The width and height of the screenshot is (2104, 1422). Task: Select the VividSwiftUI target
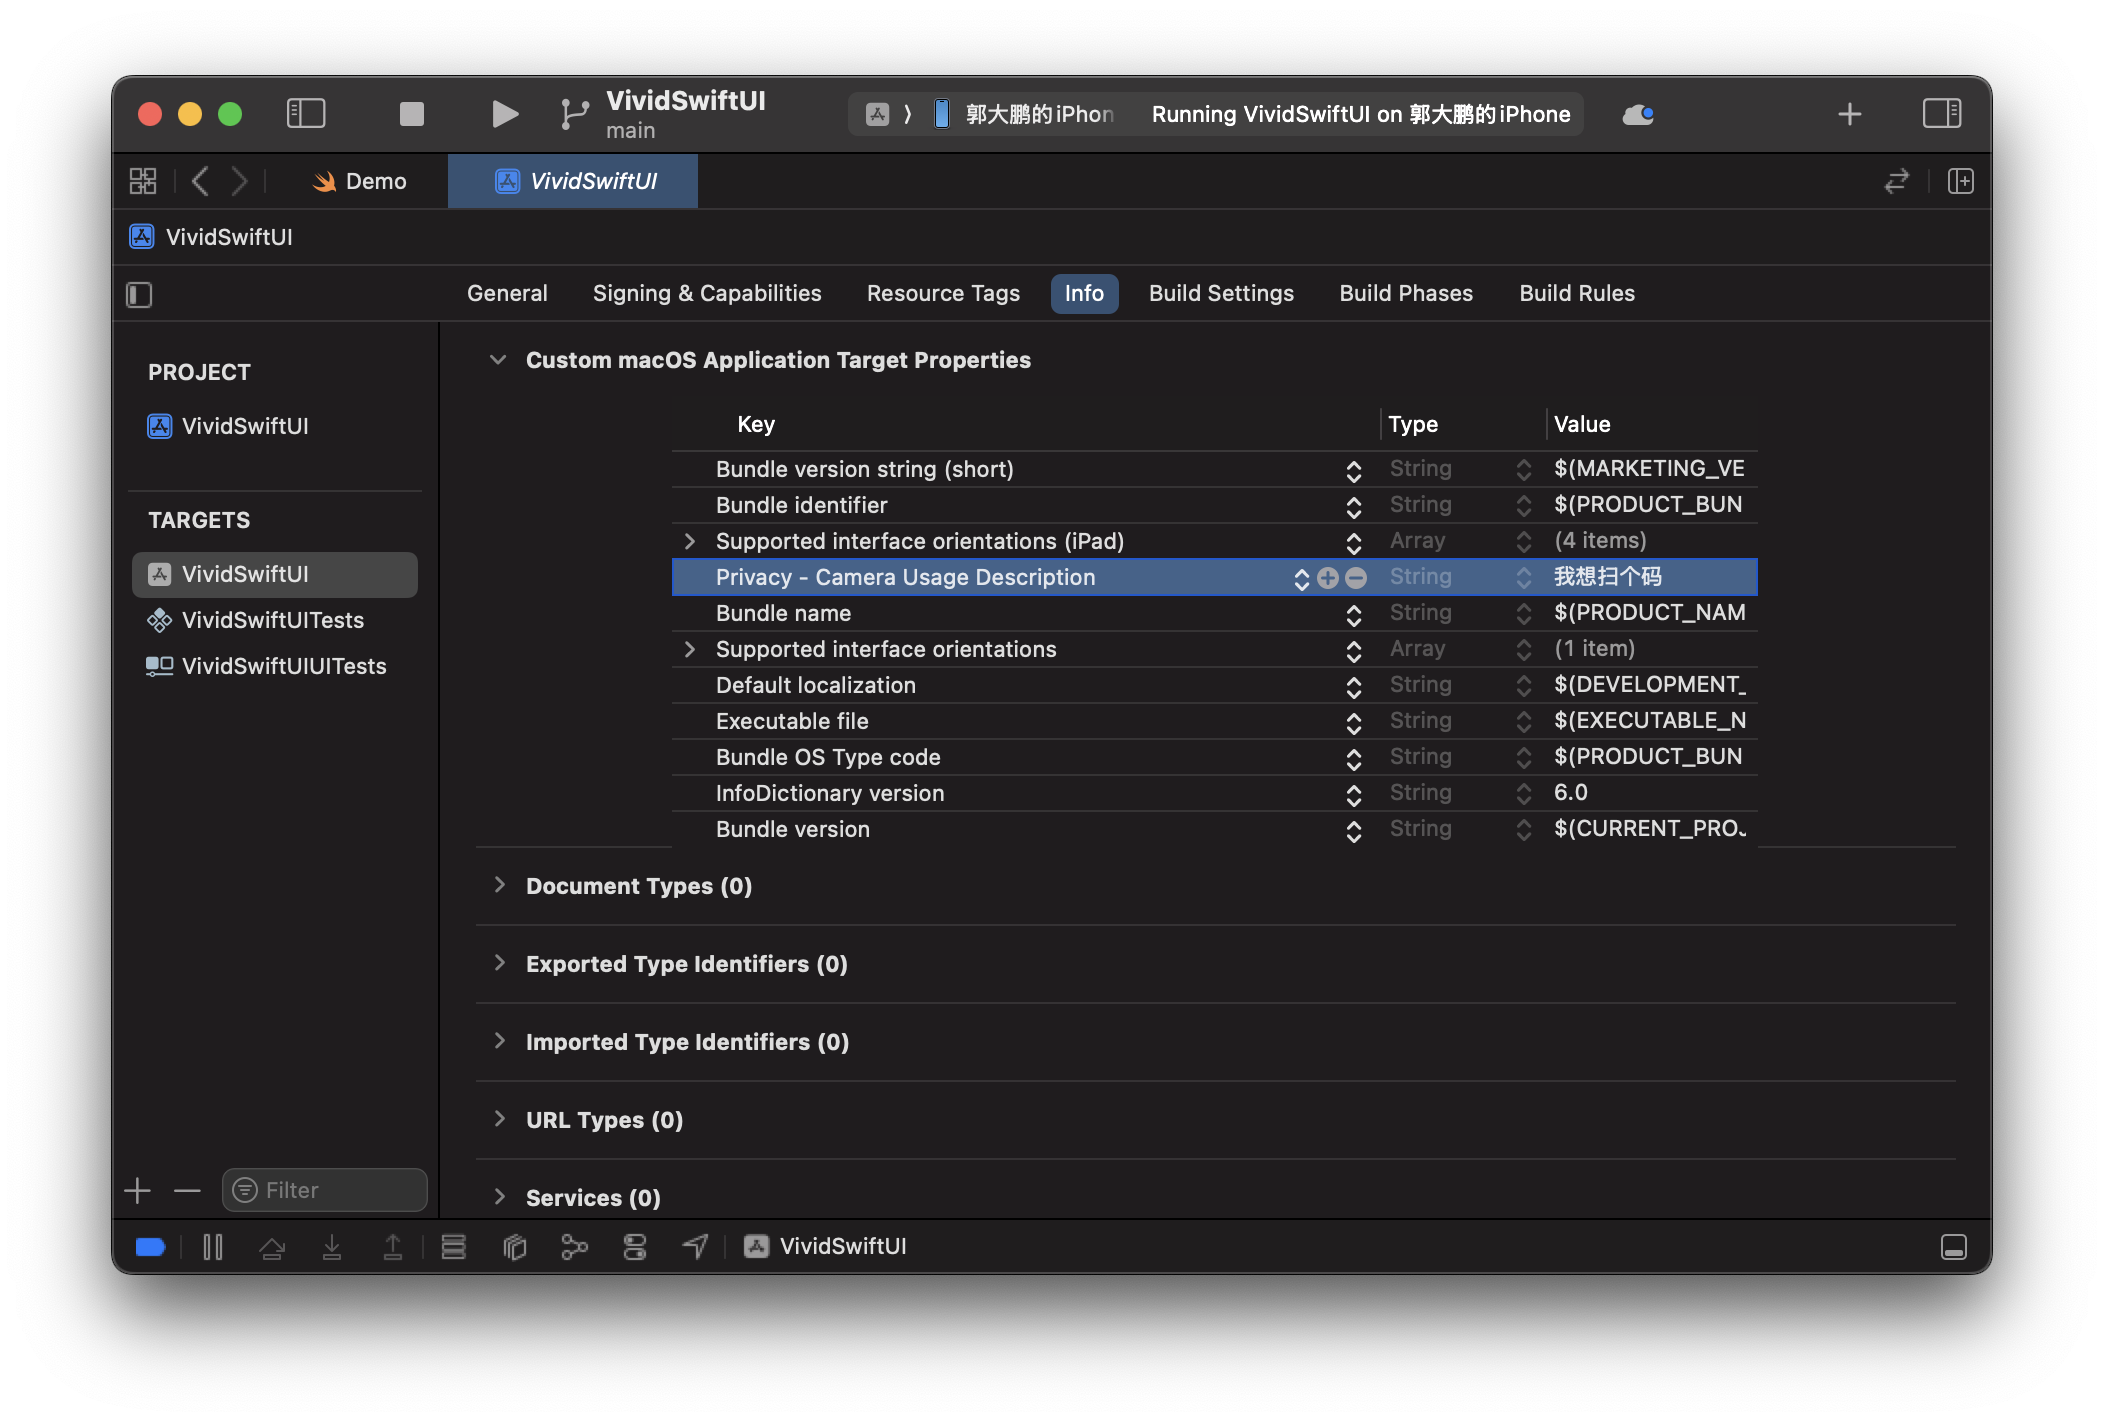275,574
